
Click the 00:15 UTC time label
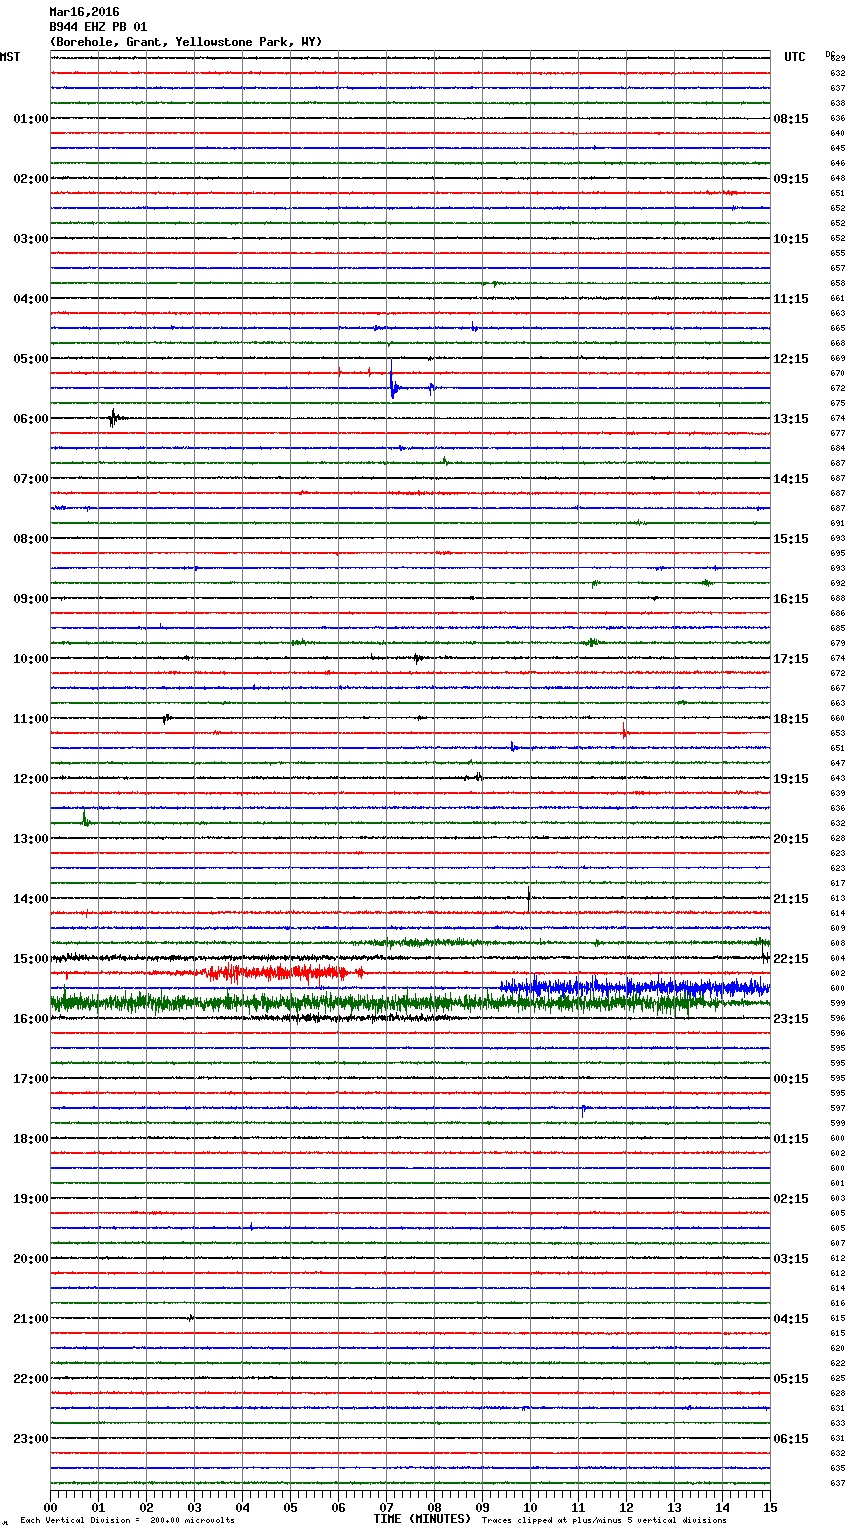[x=791, y=1079]
